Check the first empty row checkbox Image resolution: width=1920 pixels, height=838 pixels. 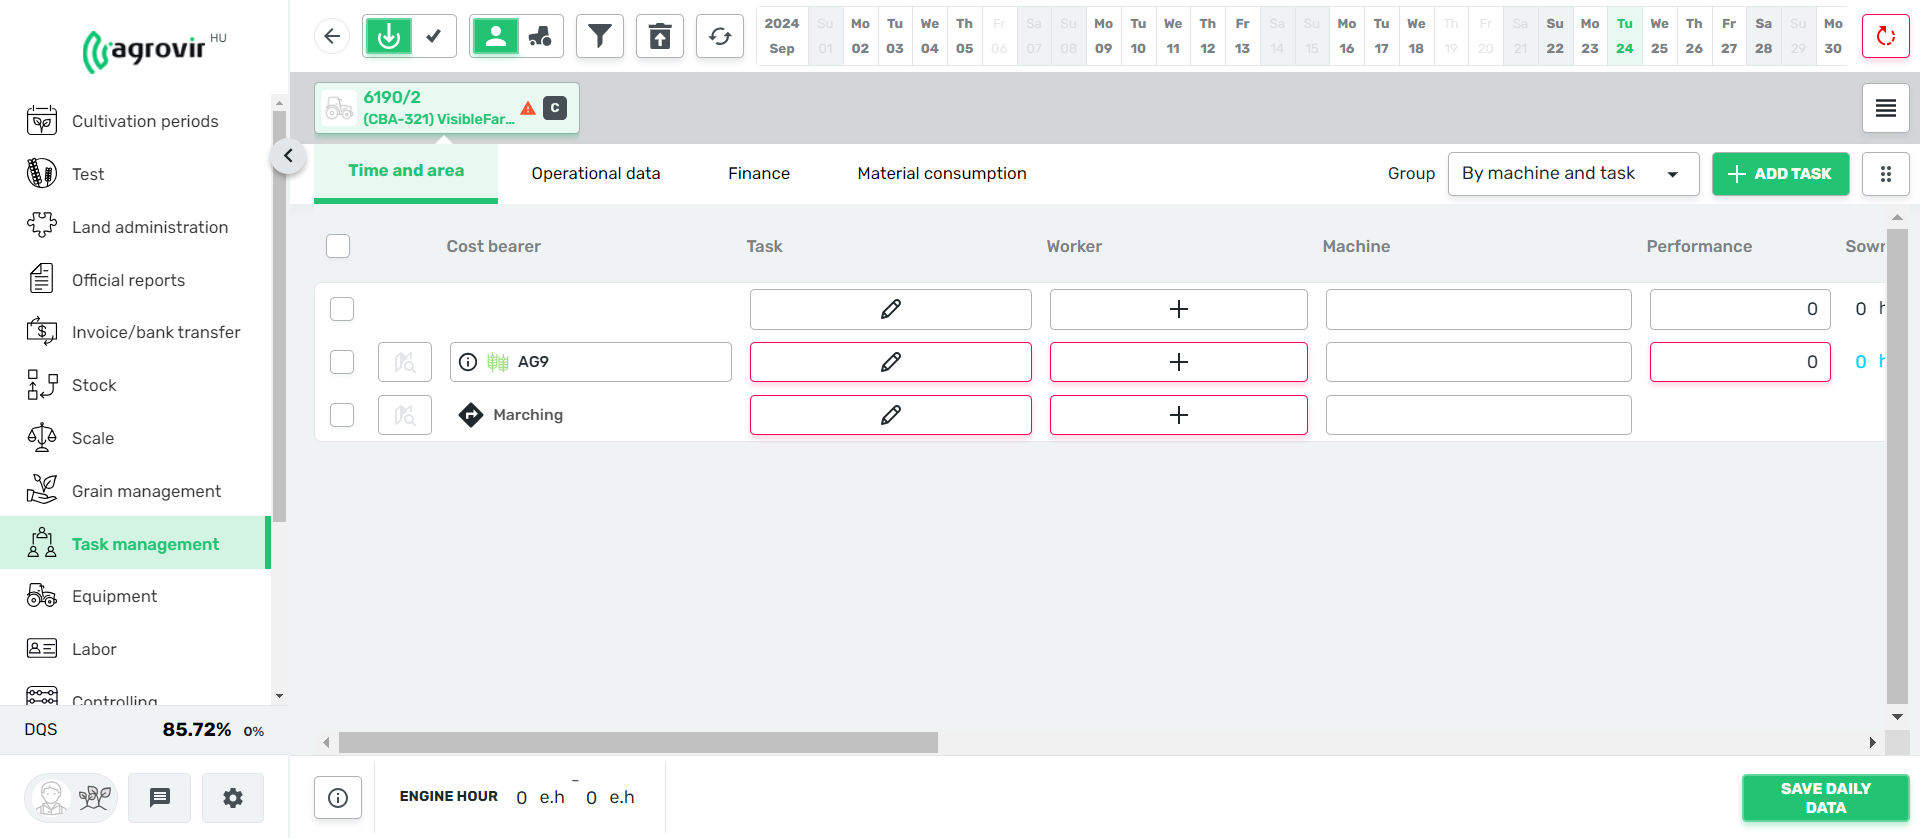(342, 309)
